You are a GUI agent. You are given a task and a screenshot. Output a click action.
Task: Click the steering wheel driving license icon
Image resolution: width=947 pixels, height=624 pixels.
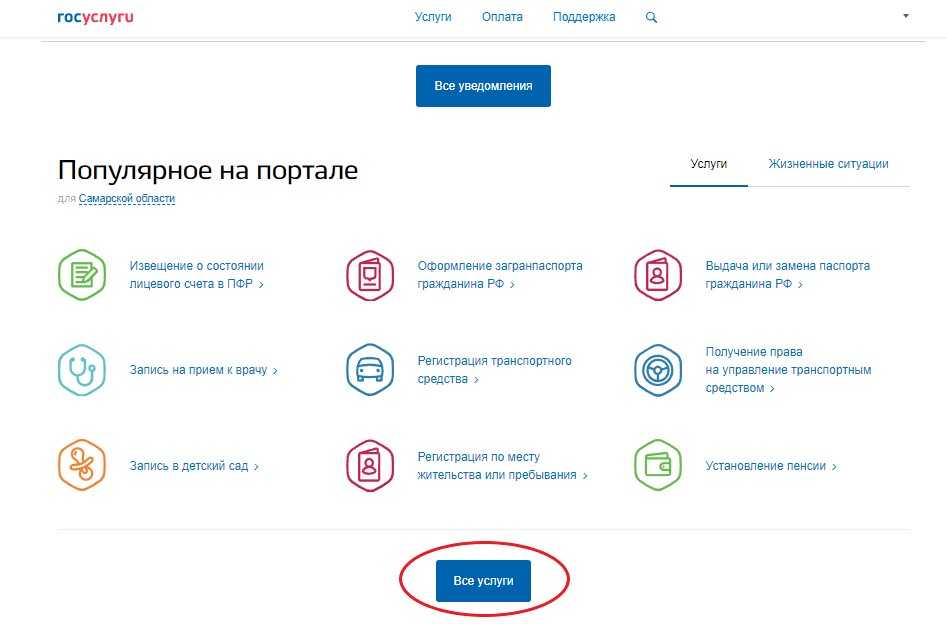click(x=658, y=370)
